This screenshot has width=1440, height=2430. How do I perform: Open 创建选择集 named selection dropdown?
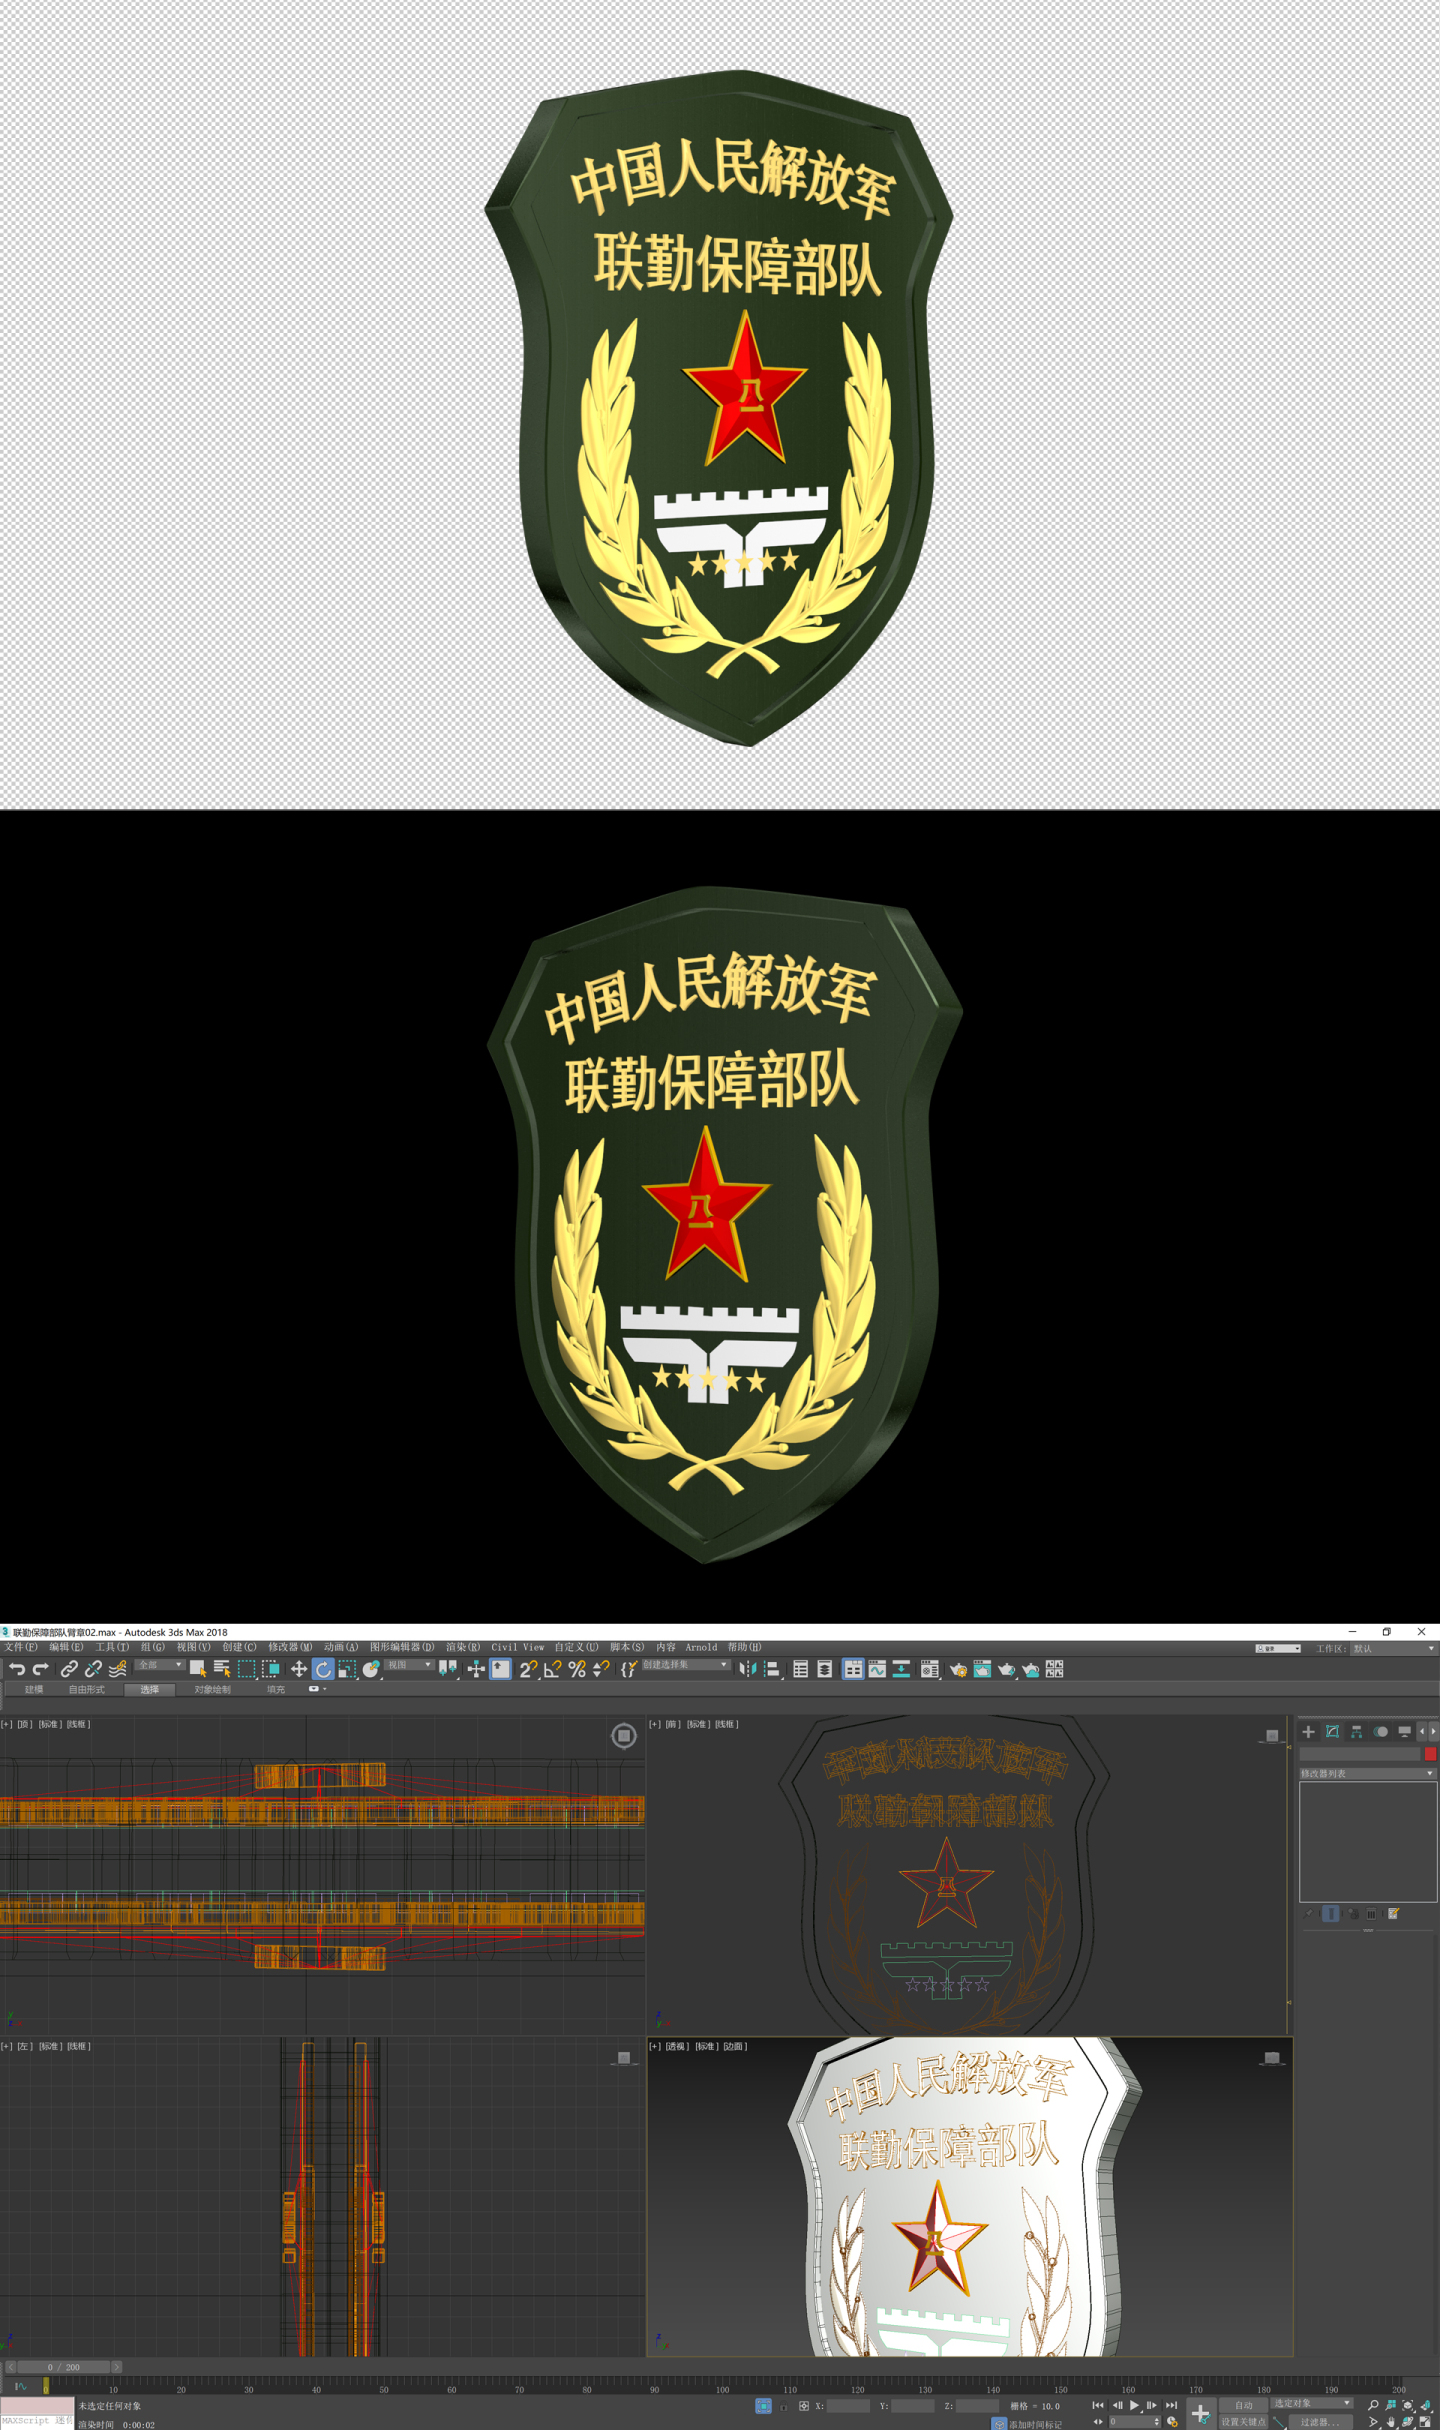[x=685, y=1665]
